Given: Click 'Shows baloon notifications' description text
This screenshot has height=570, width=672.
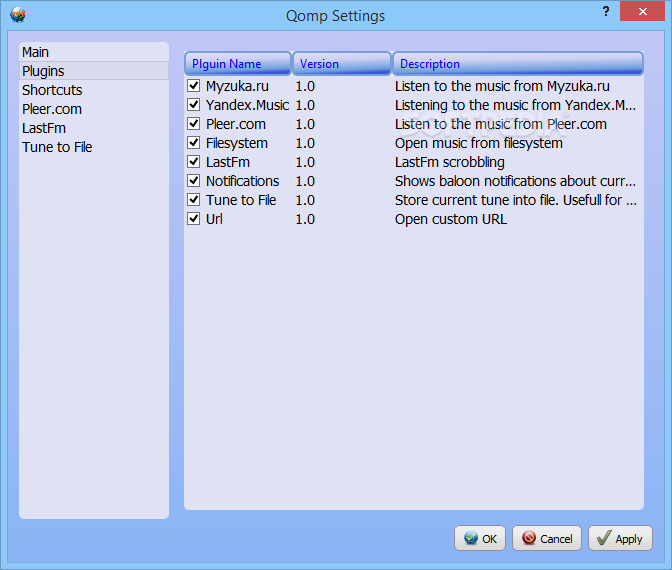Looking at the screenshot, I should coord(516,181).
